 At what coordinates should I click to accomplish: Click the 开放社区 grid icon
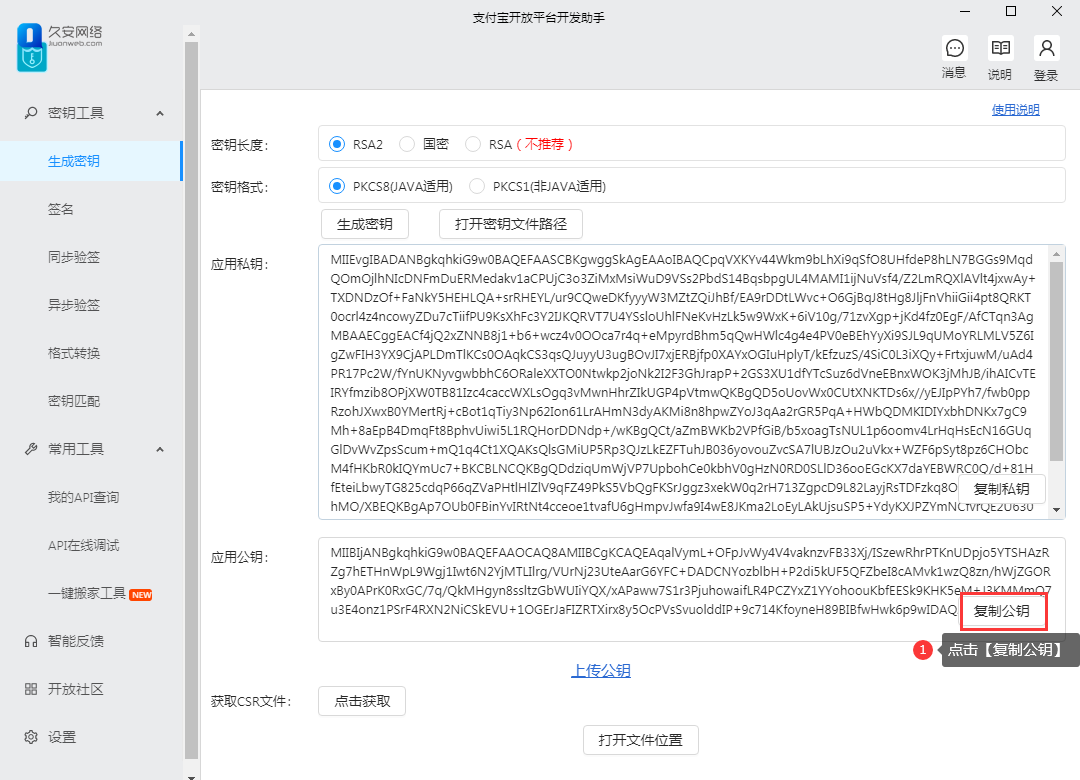30,689
